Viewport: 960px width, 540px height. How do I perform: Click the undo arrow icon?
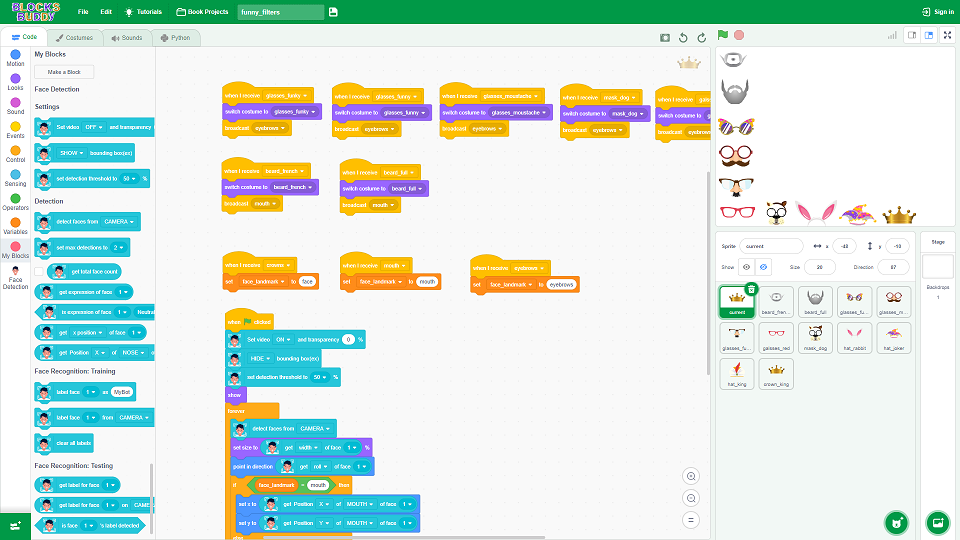(684, 37)
